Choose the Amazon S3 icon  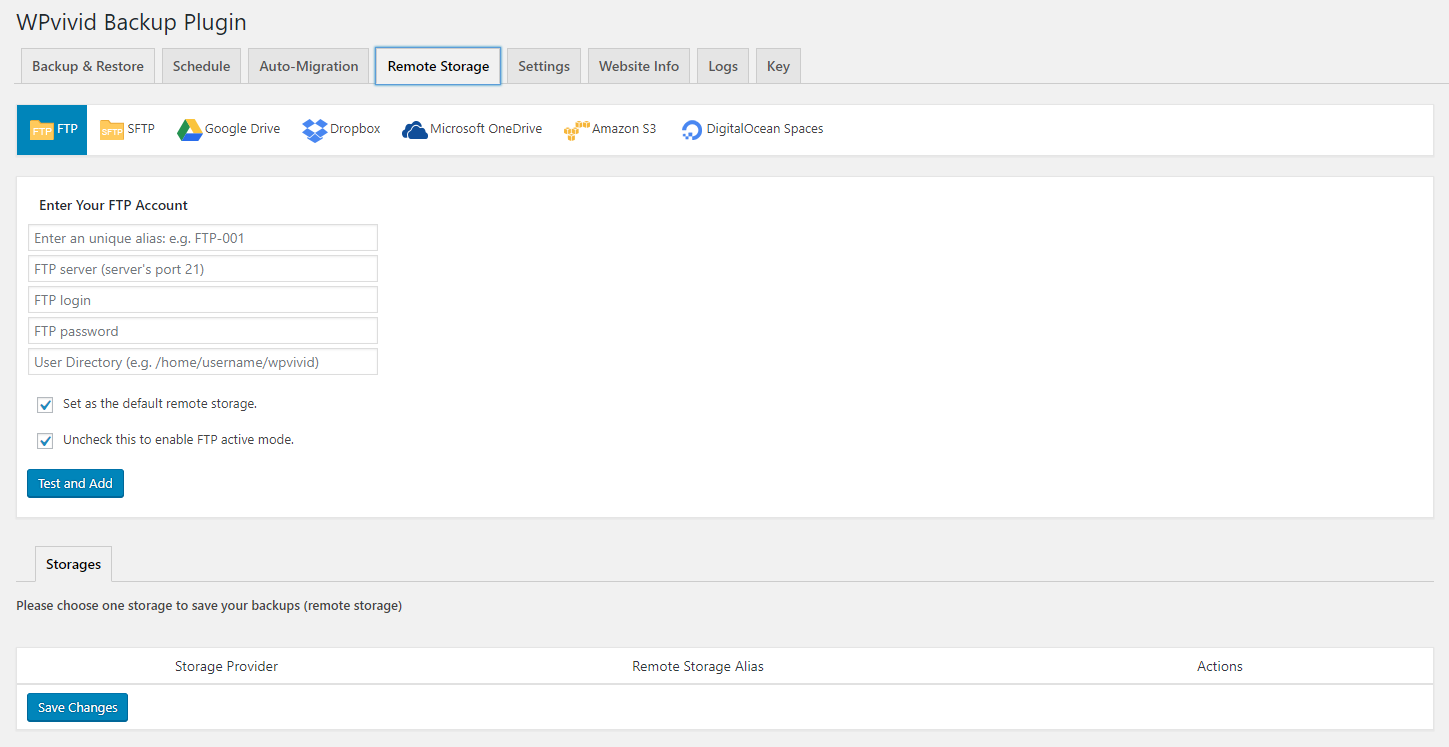[575, 130]
